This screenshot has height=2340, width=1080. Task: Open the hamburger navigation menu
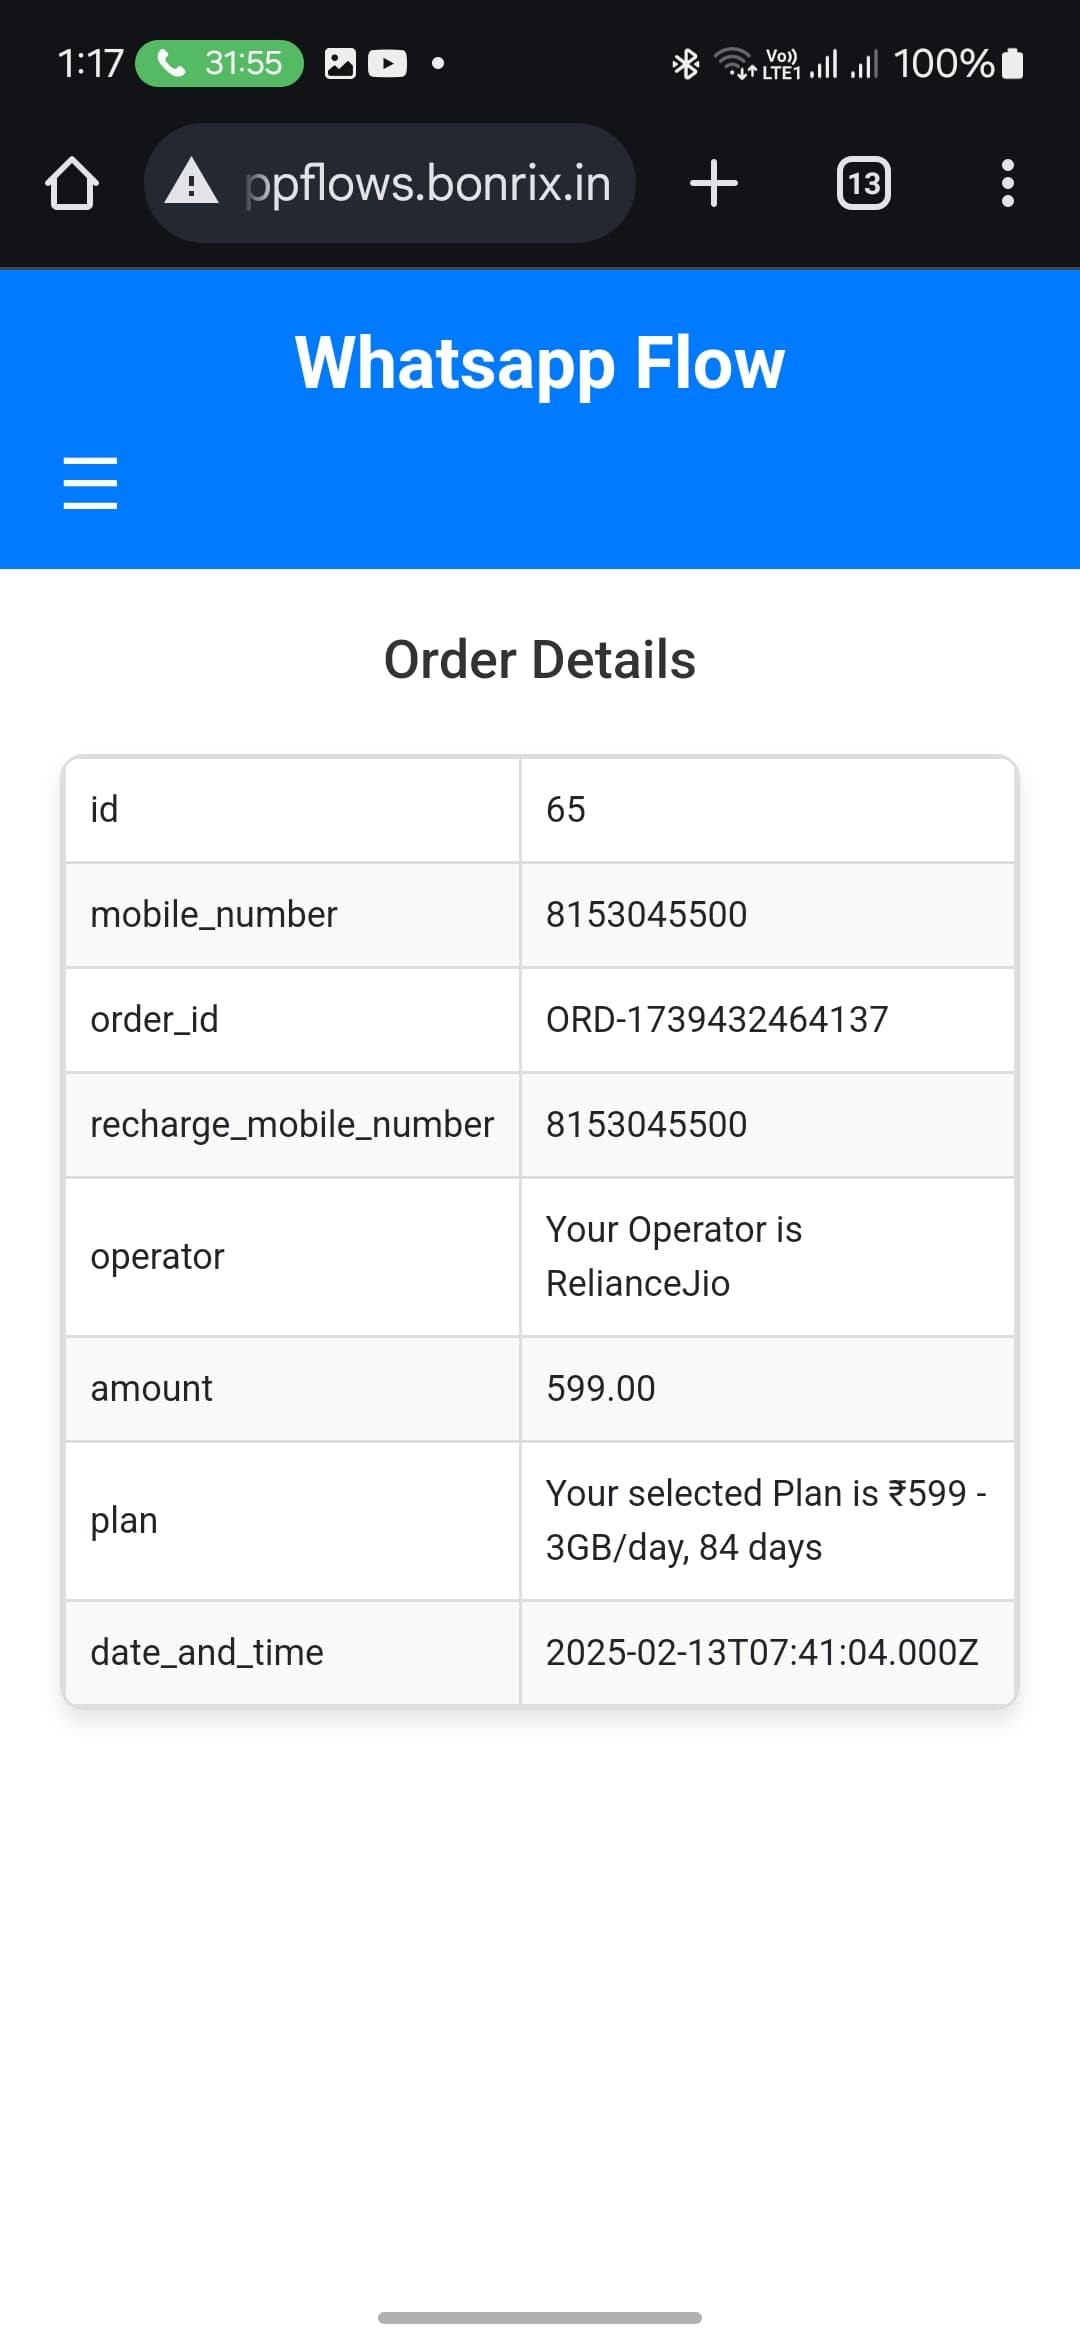click(x=90, y=483)
